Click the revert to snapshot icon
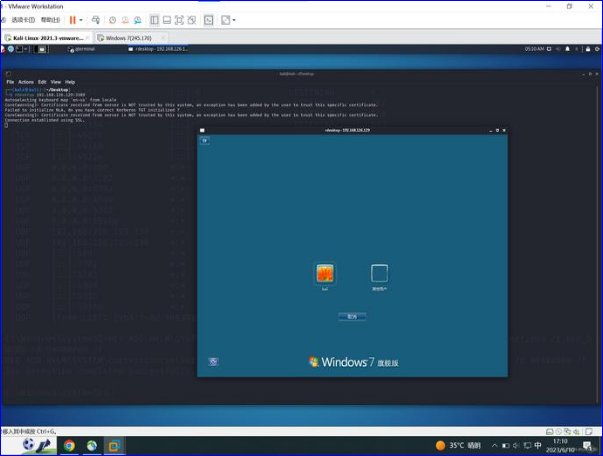The image size is (603, 456). (x=124, y=19)
